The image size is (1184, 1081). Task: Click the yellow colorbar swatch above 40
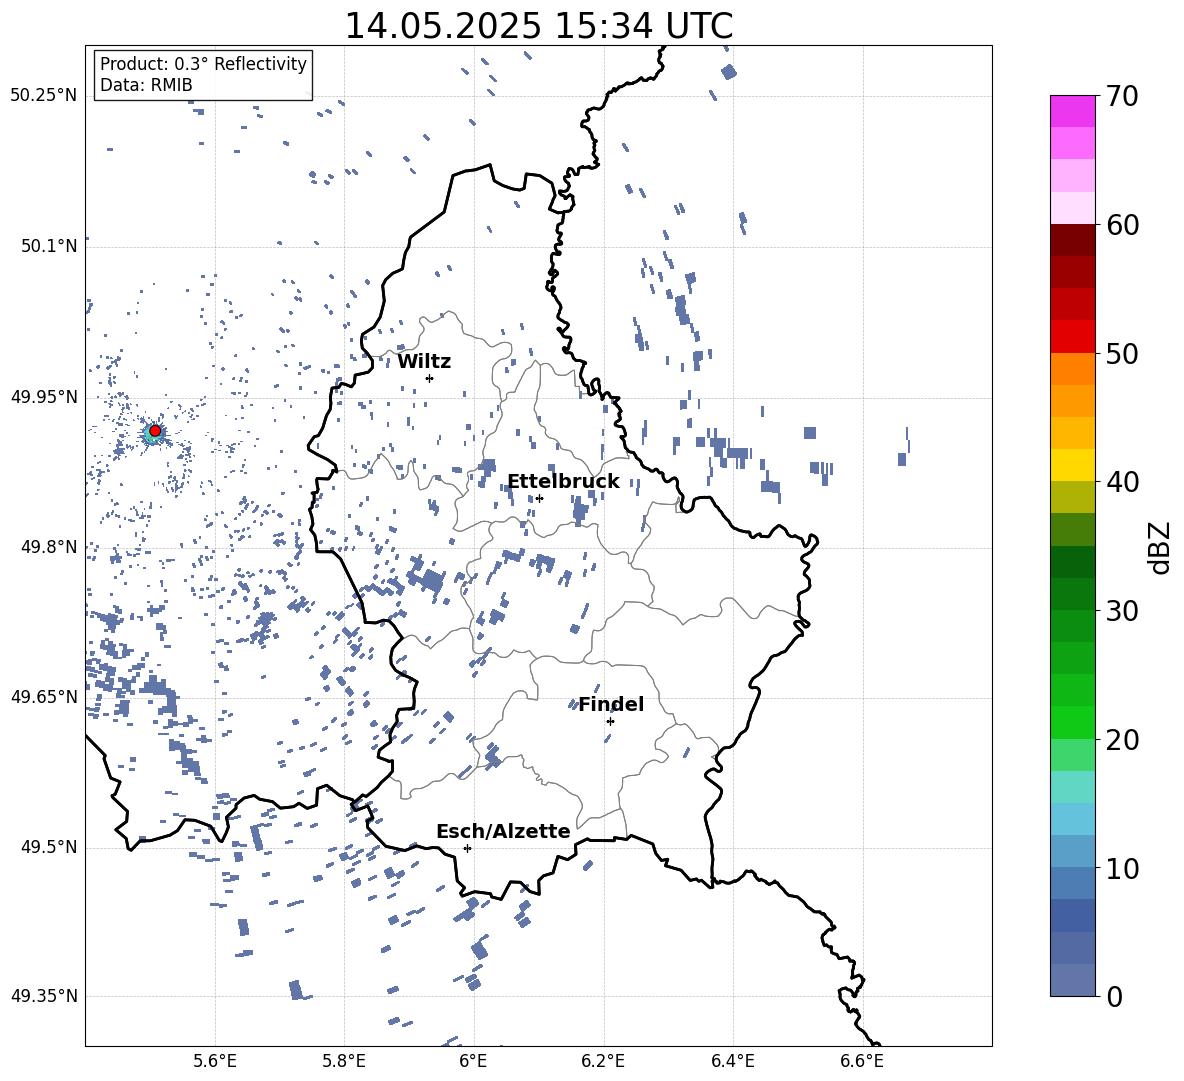tap(1072, 465)
